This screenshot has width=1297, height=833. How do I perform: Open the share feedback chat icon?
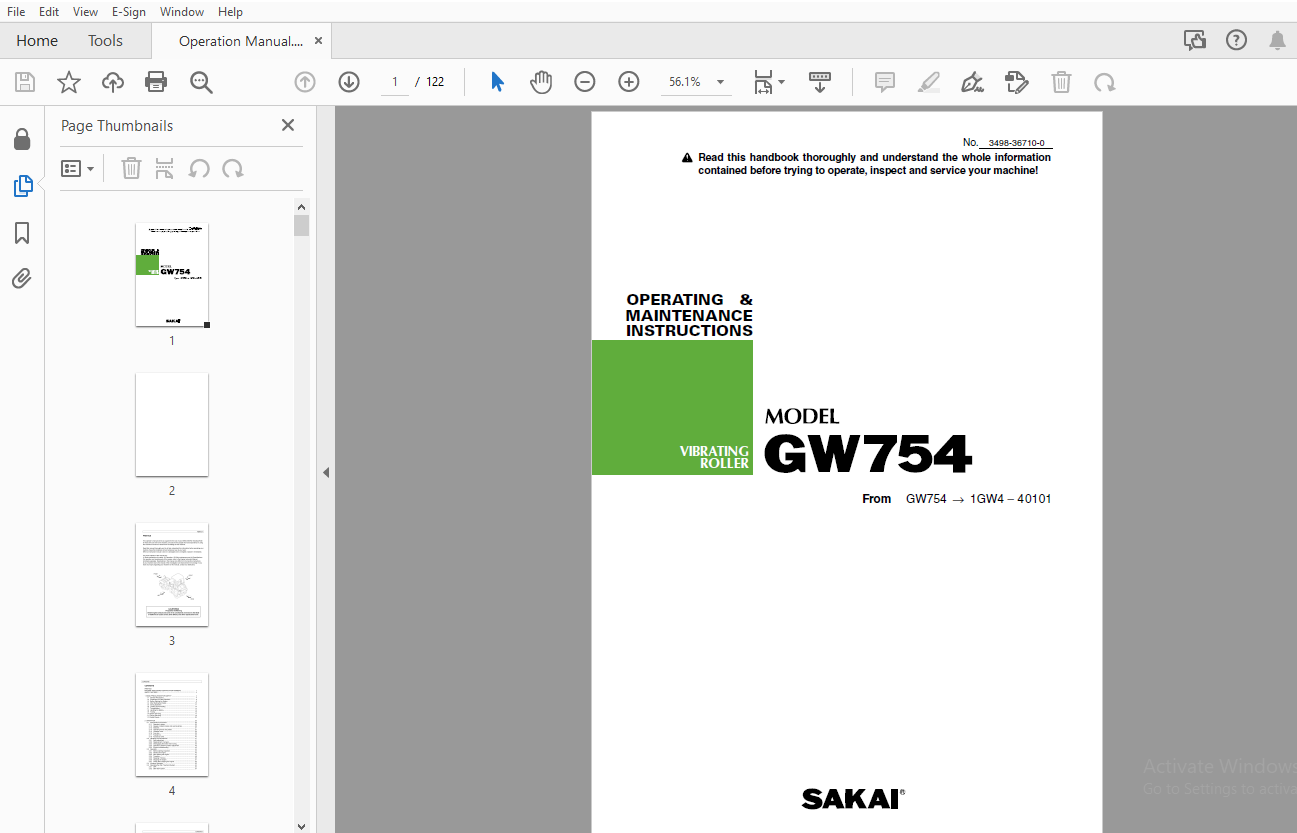click(x=1195, y=40)
